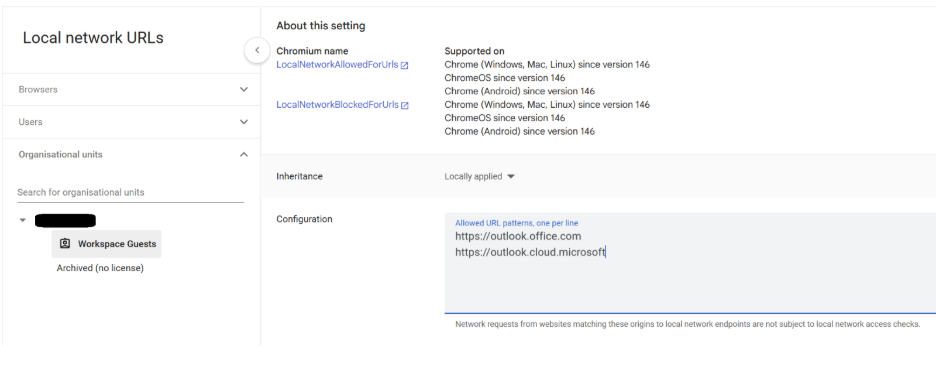Click the About this setting heading
Viewport: 936px width, 366px height.
pos(321,26)
